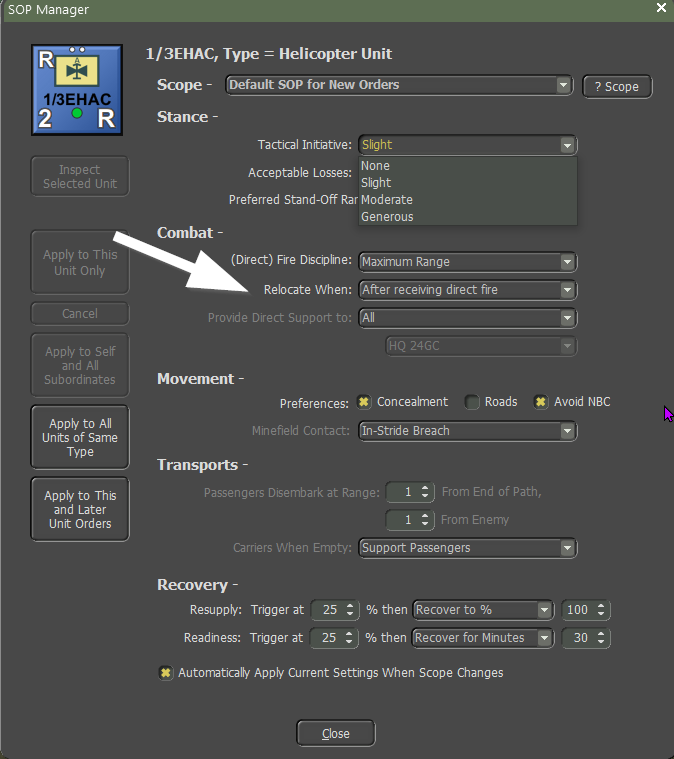Toggle Automatically Apply Current Settings checkbox
This screenshot has height=759, width=674.
(165, 673)
